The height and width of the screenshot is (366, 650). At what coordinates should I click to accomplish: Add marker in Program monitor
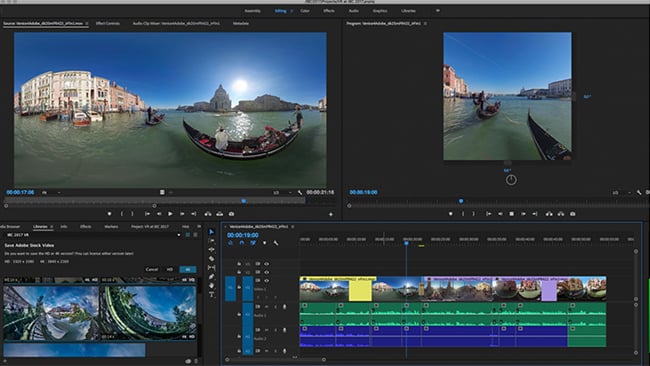451,214
